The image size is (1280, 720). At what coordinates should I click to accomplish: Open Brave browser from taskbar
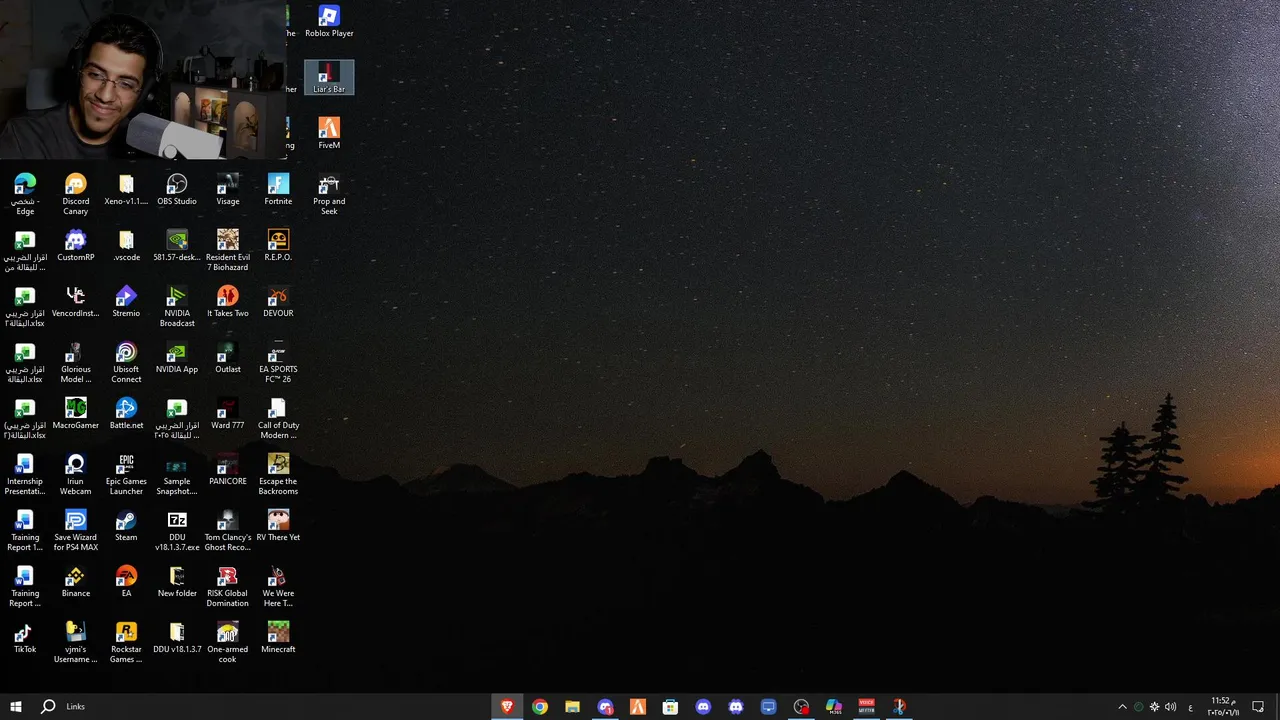tap(507, 706)
